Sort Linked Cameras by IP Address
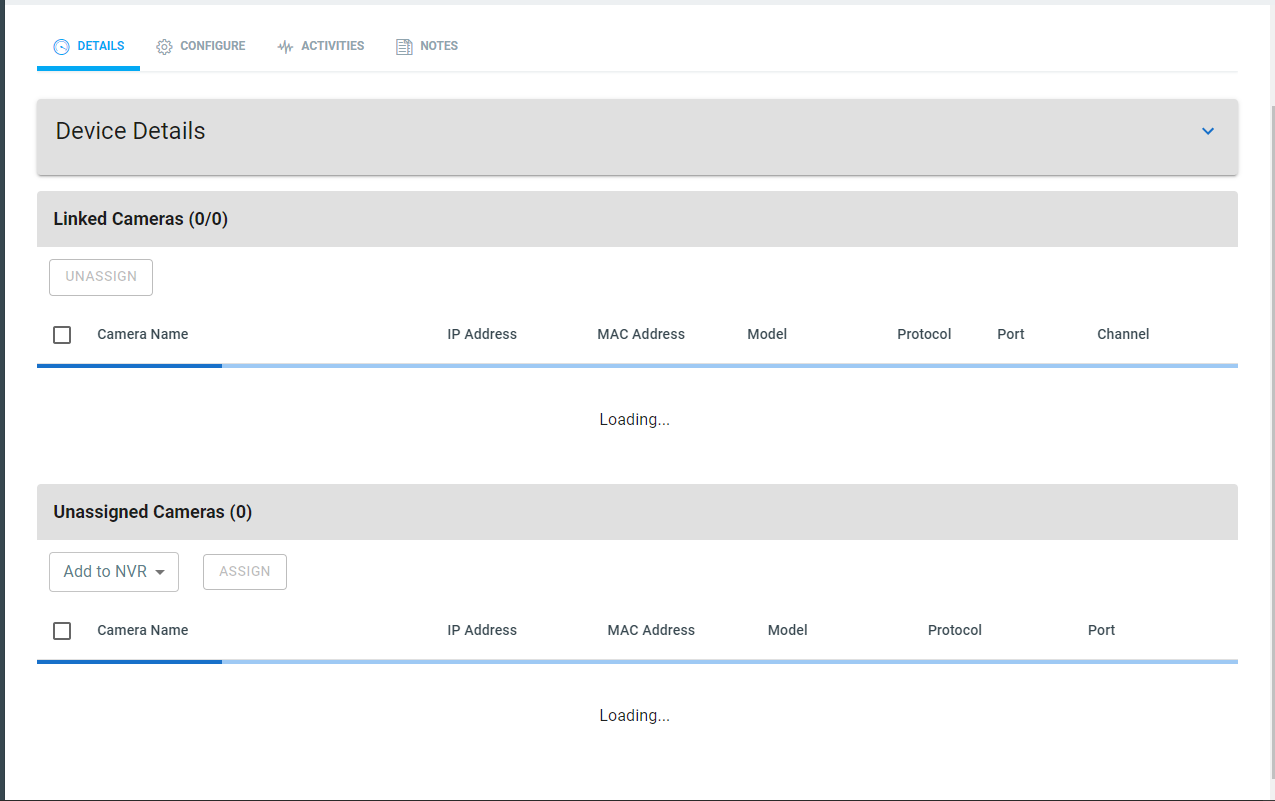 click(482, 334)
